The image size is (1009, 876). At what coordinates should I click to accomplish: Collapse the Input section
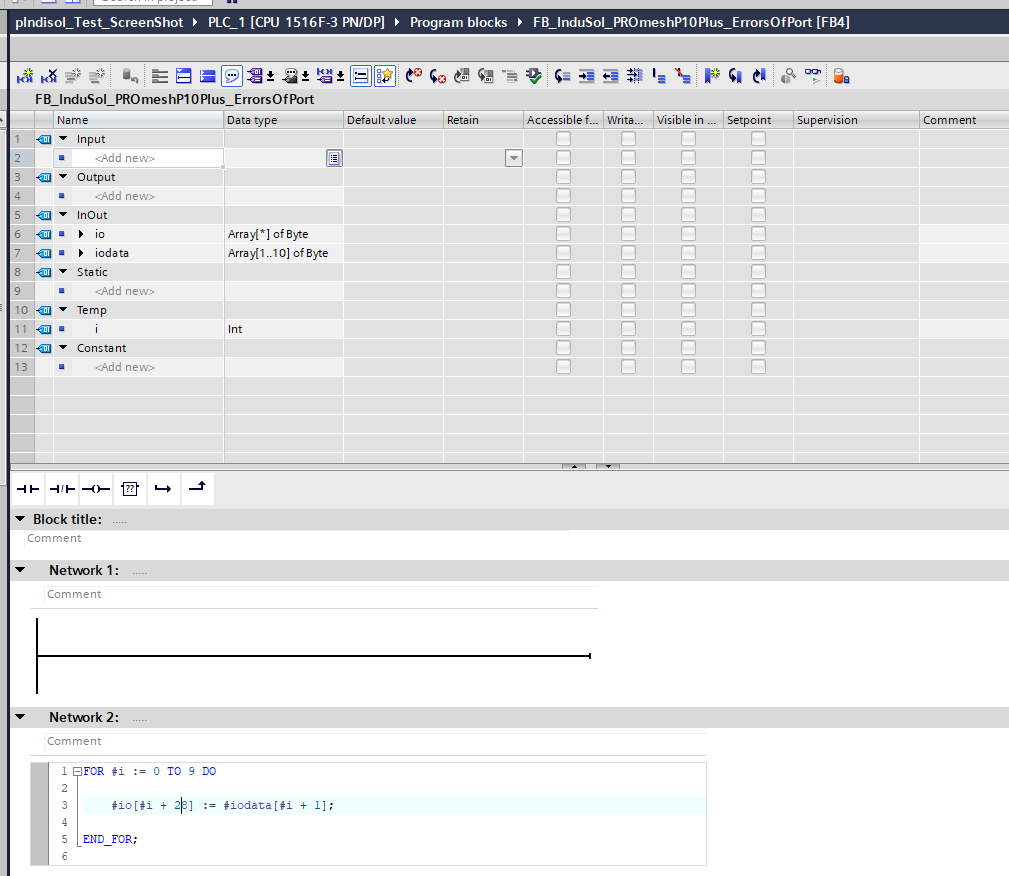(63, 138)
